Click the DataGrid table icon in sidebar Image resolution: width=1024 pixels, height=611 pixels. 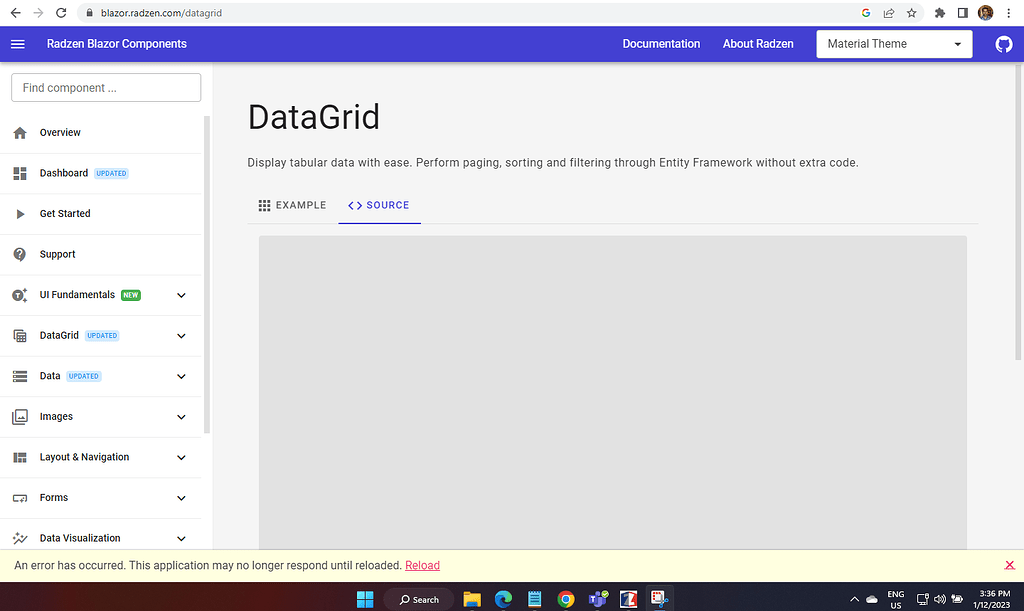pyautogui.click(x=20, y=335)
